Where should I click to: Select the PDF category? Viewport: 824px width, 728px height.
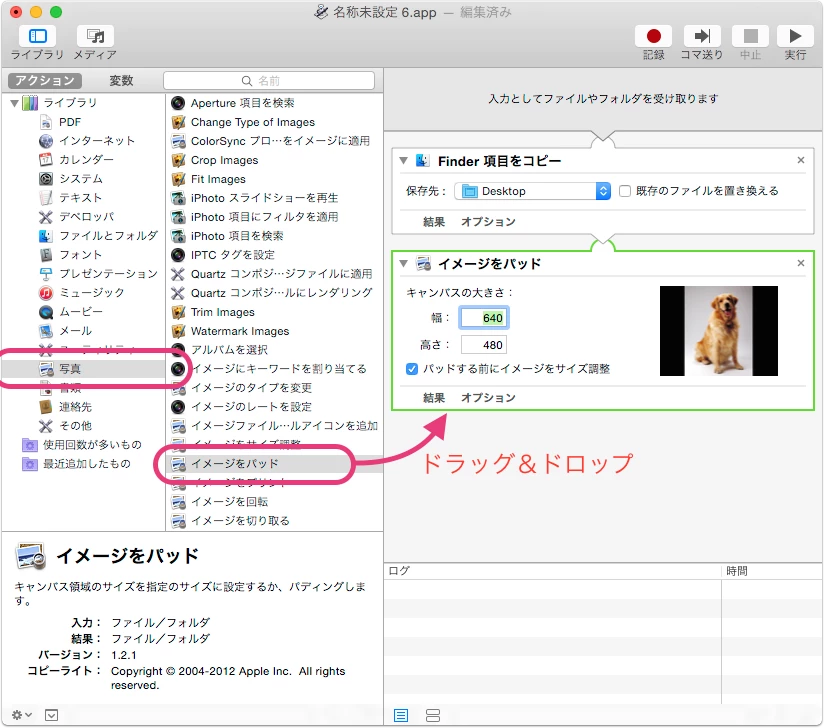click(x=70, y=122)
